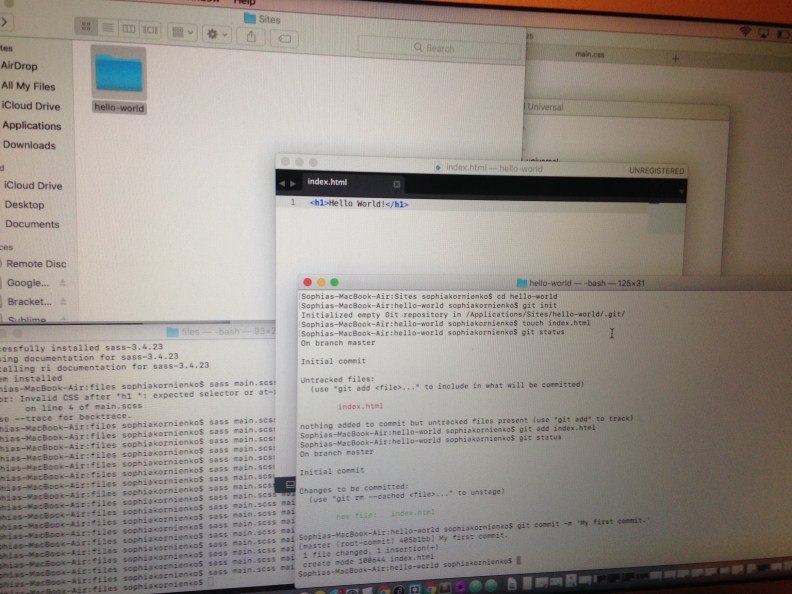Select the index.html tab in Sublime

pyautogui.click(x=328, y=183)
